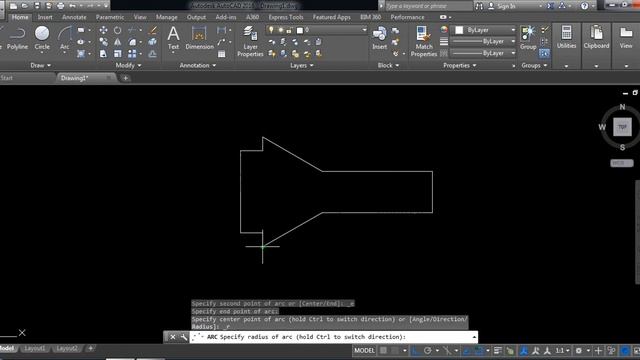Viewport: 640px width, 360px height.
Task: Switch to the Insert ribbon tab
Action: coord(45,17)
